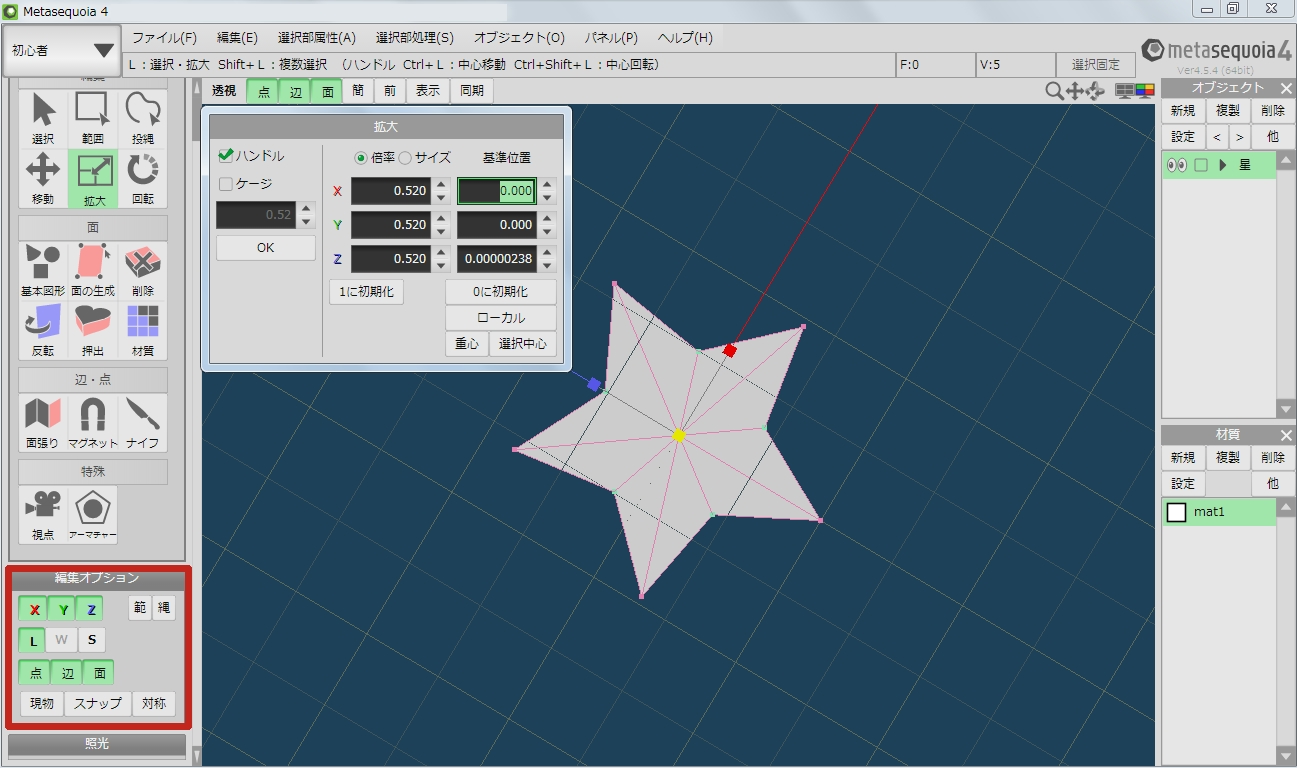Image resolution: width=1297 pixels, height=768 pixels.
Task: Toggle the X axis edit option
Action: click(34, 610)
